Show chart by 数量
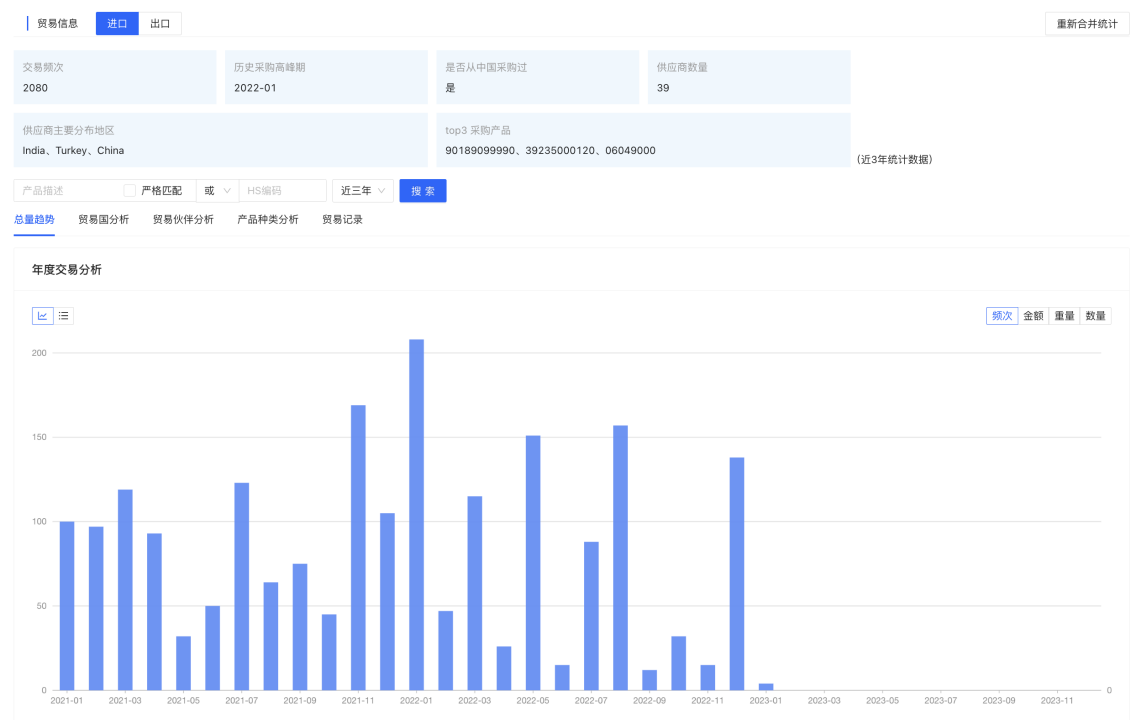 [x=1095, y=316]
